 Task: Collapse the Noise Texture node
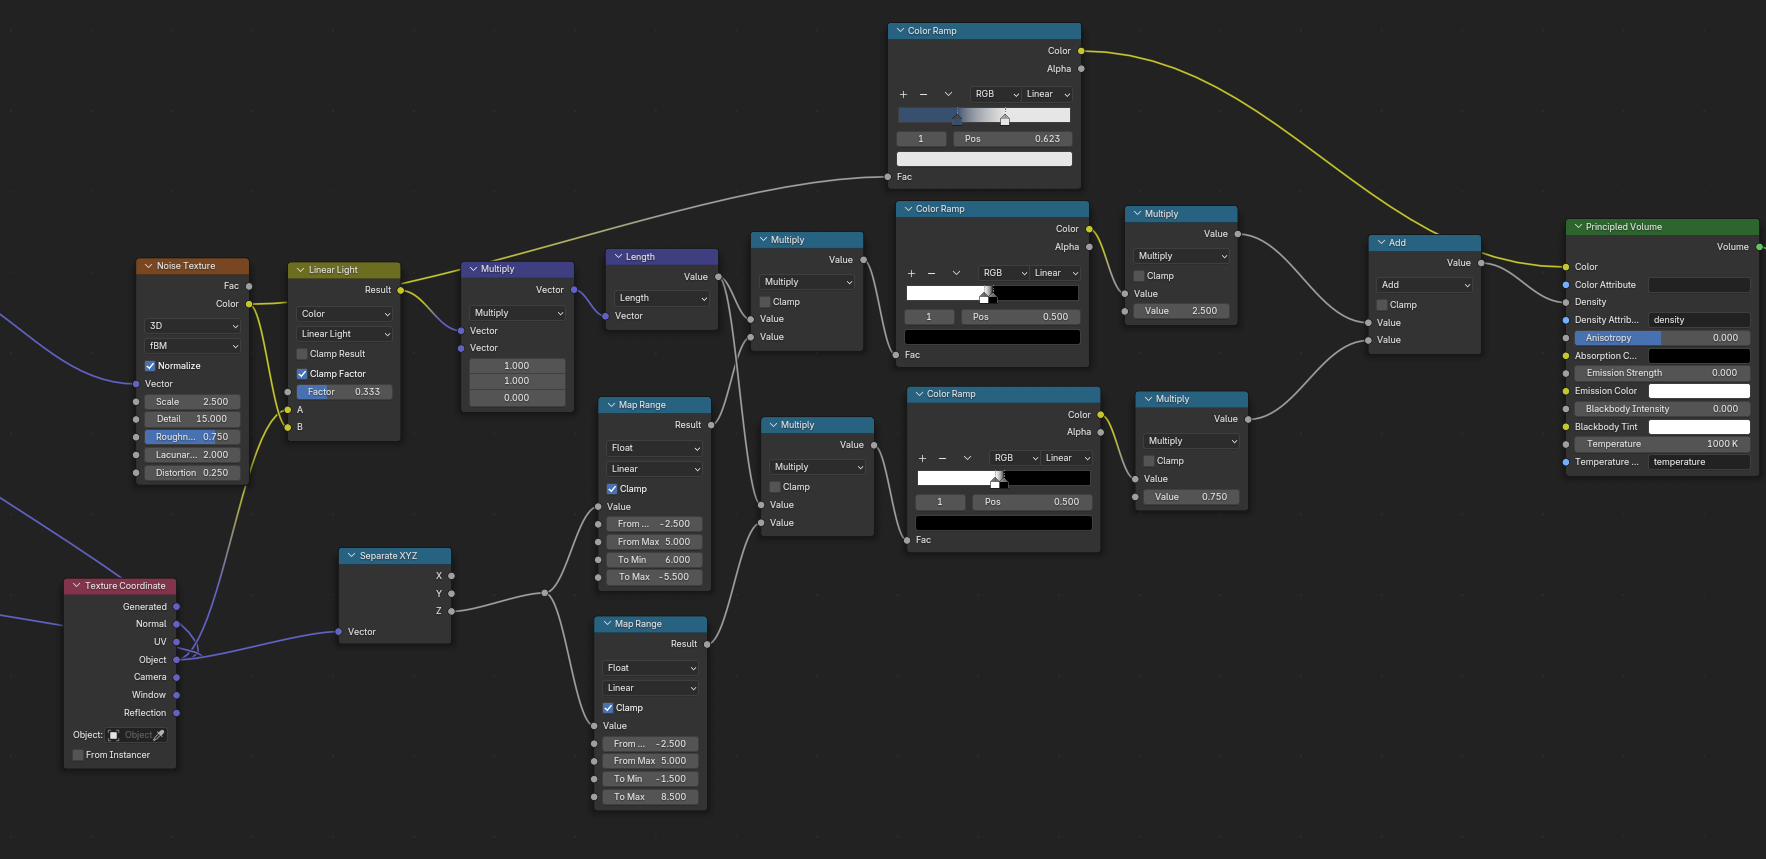(x=149, y=266)
